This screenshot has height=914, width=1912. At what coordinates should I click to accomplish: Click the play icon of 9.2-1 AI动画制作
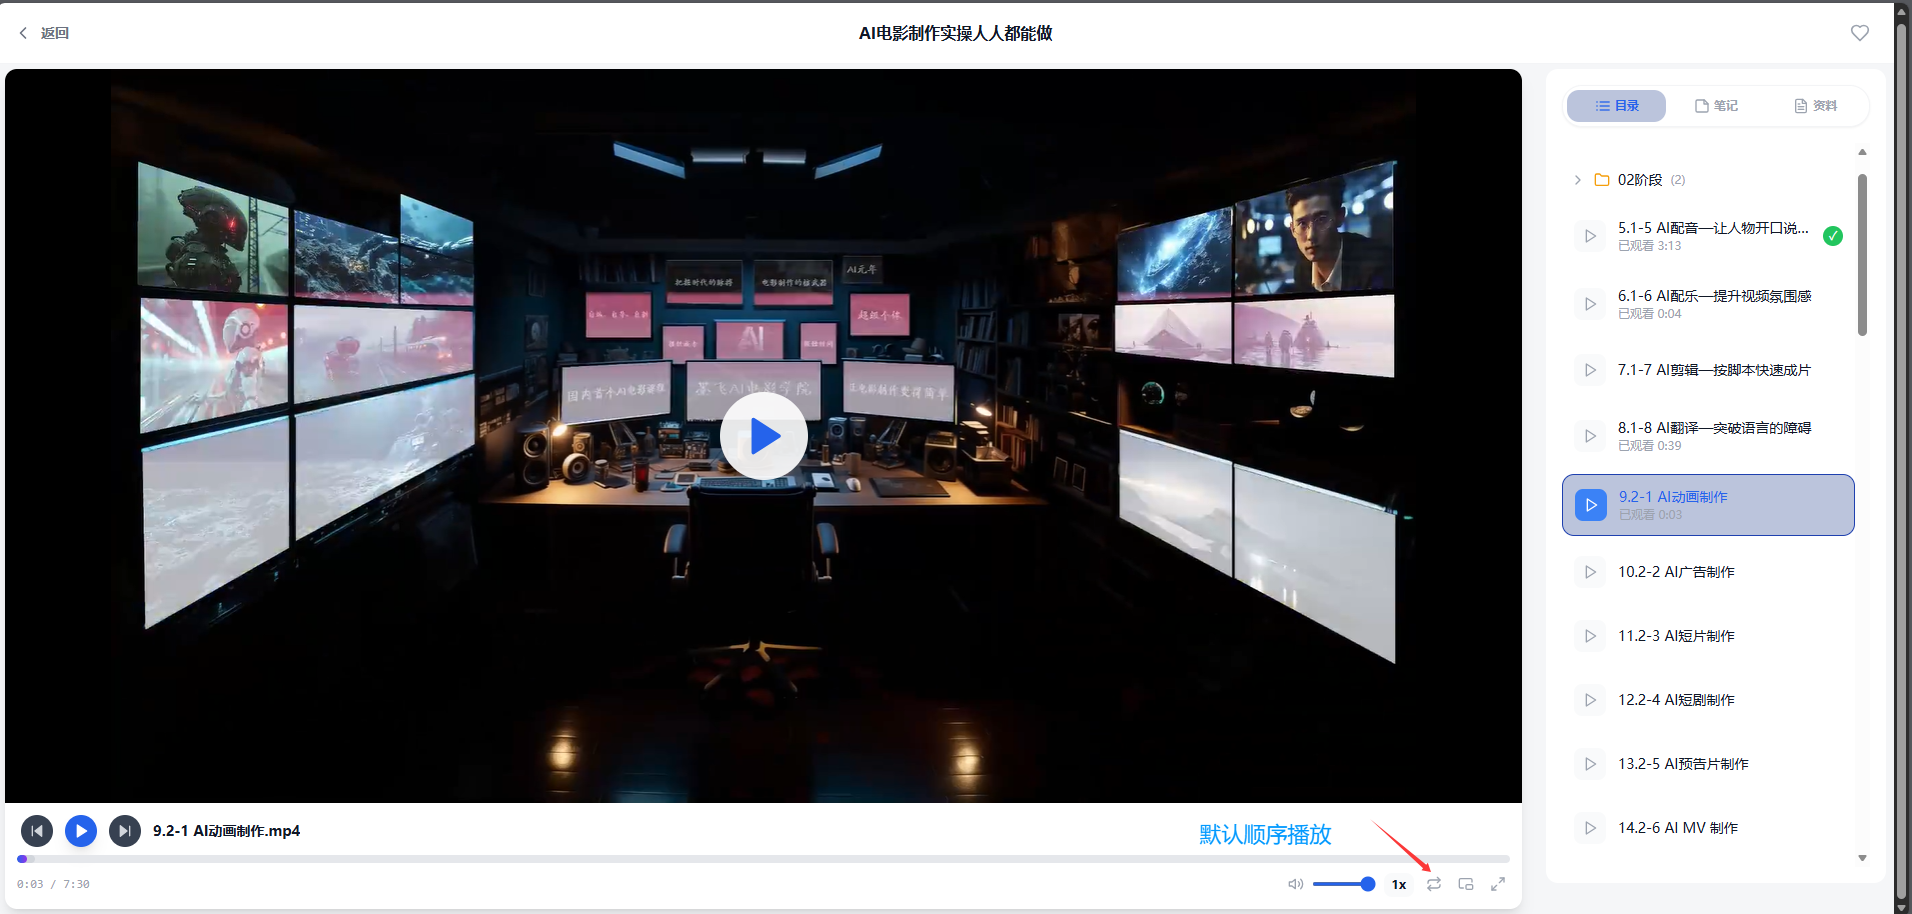(1591, 505)
